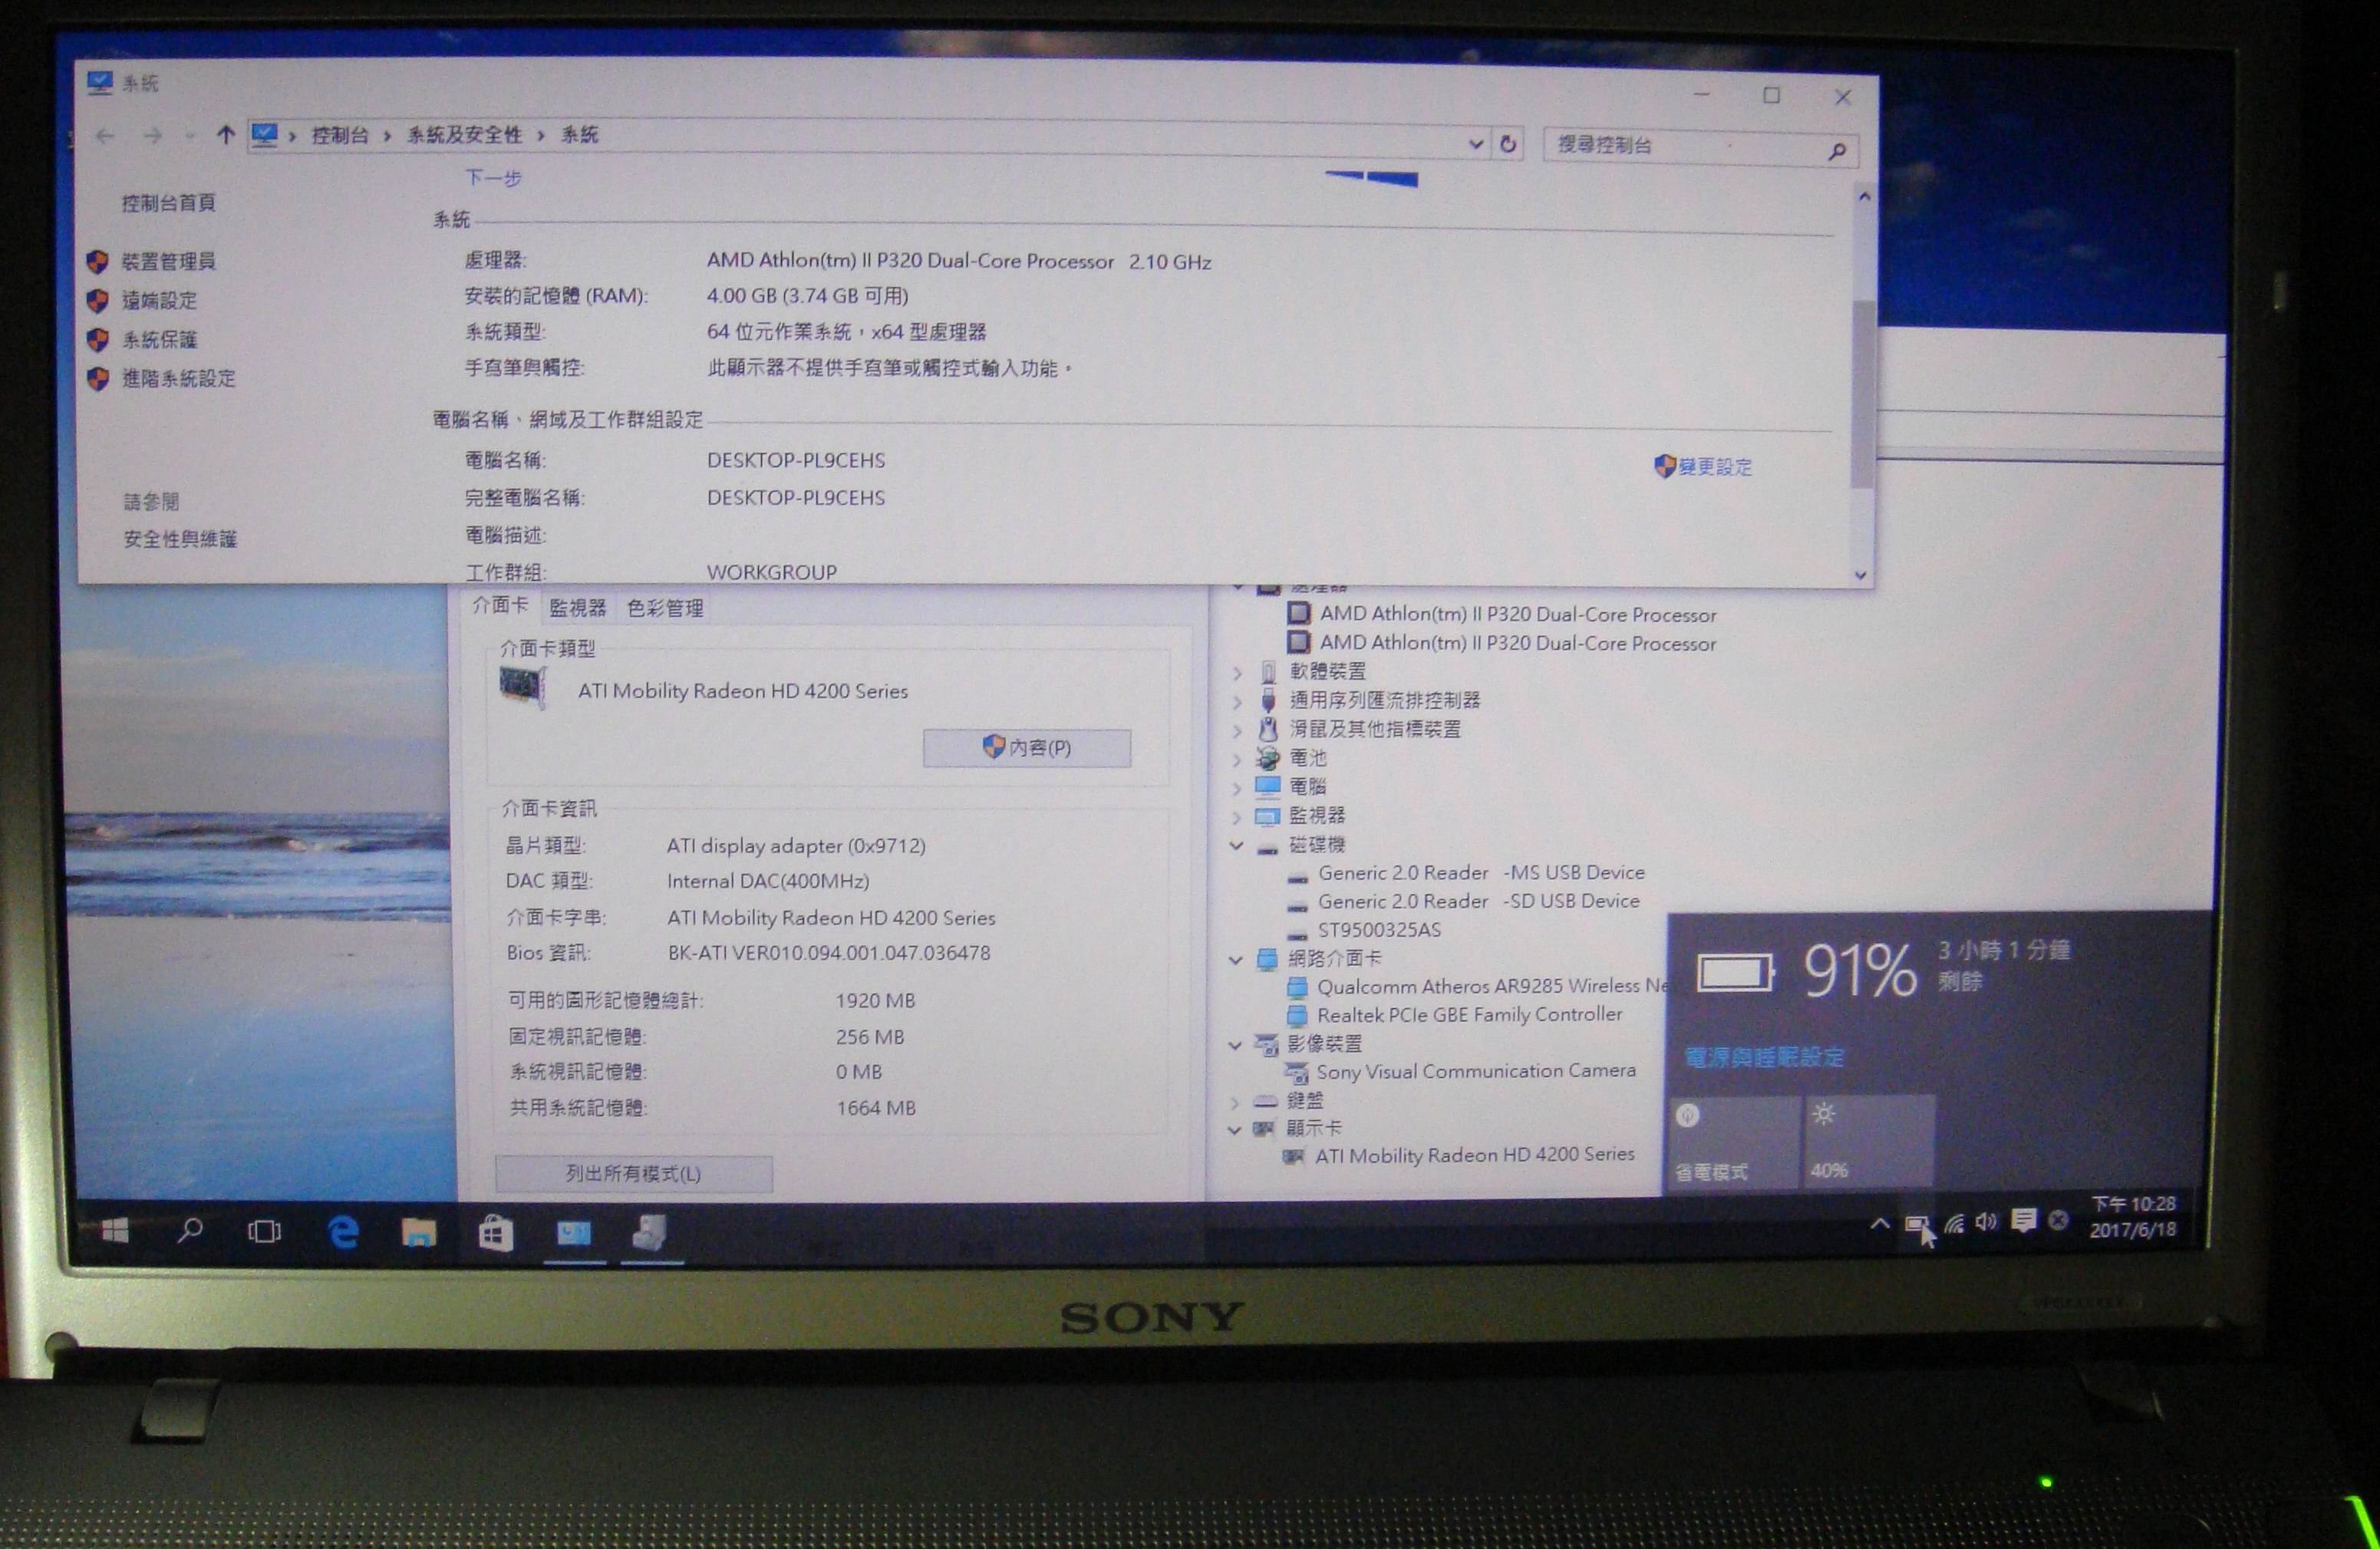Viewport: 2380px width, 1549px height.
Task: Select ST9500325AS disk drive
Action: 1379,930
